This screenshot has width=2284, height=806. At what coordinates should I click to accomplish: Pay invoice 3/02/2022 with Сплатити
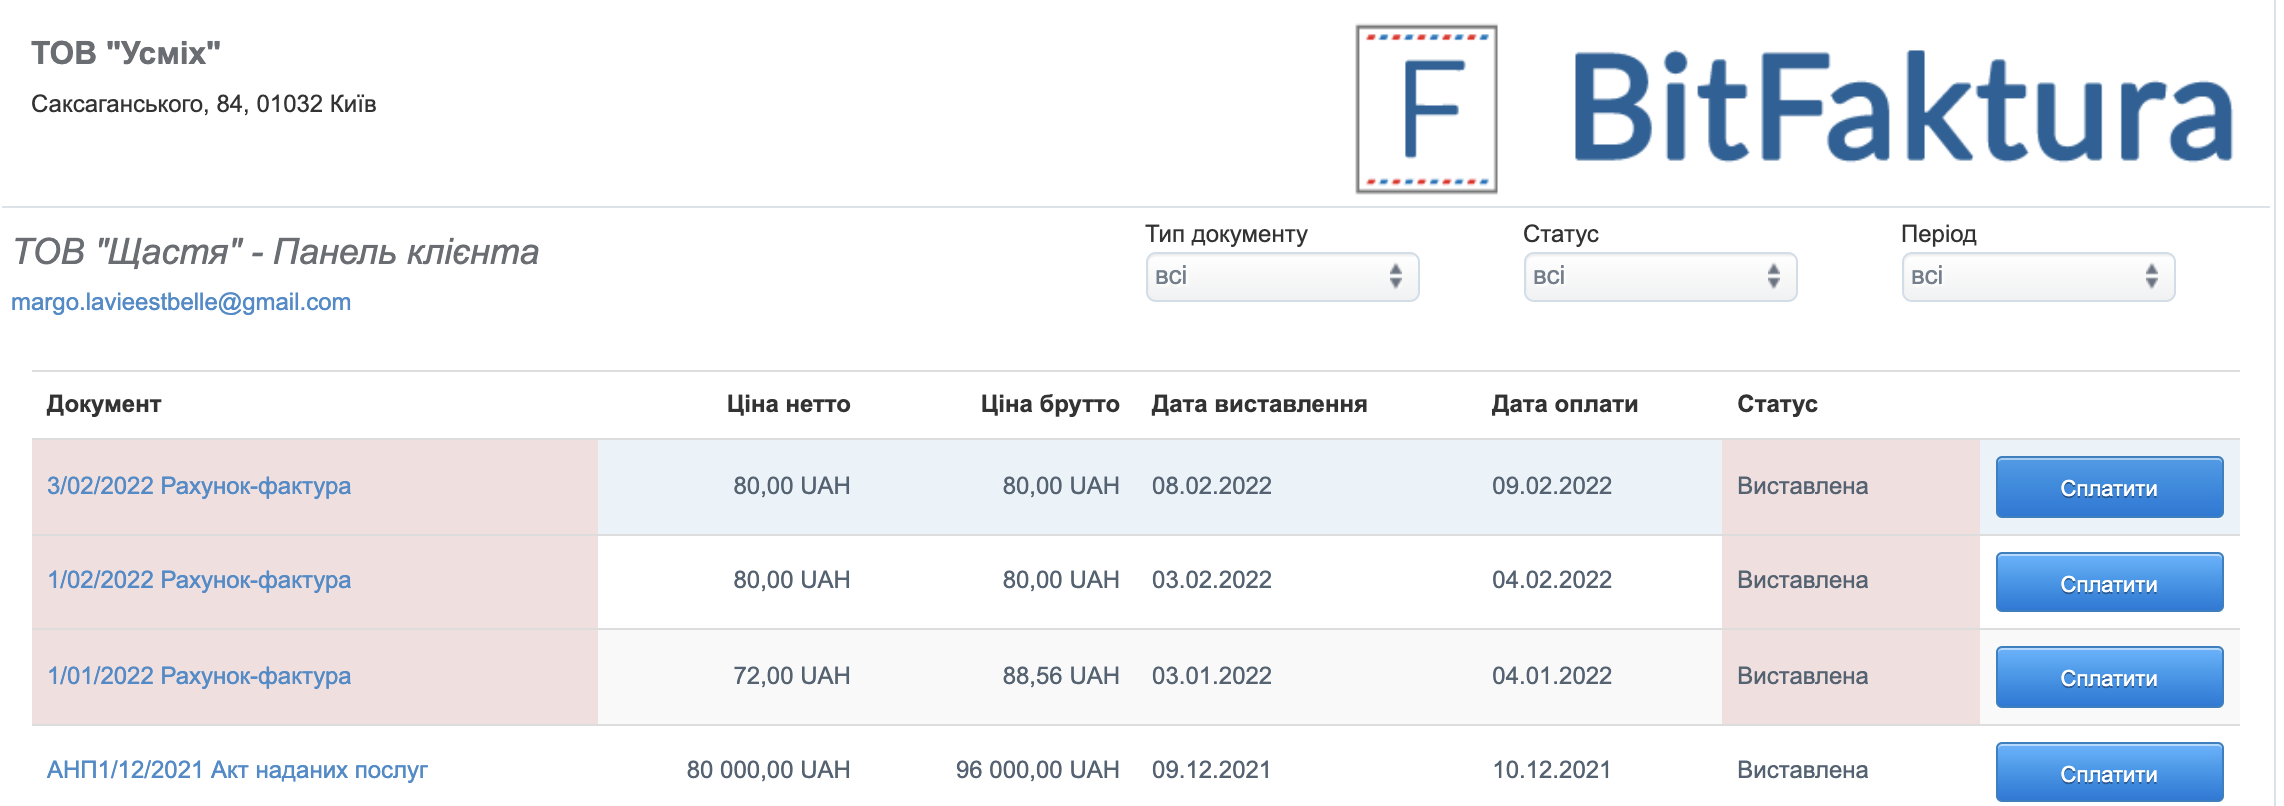pos(2109,487)
